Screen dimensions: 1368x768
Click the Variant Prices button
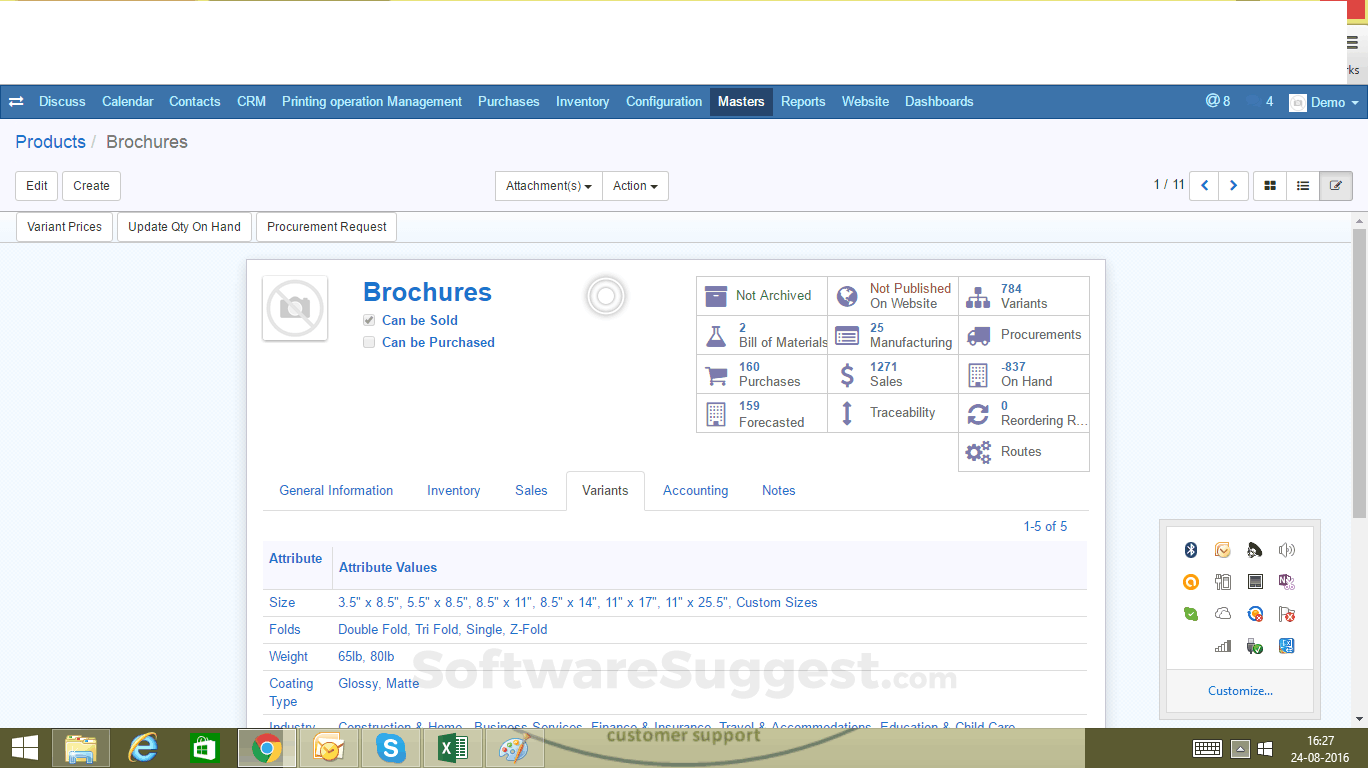(x=64, y=227)
